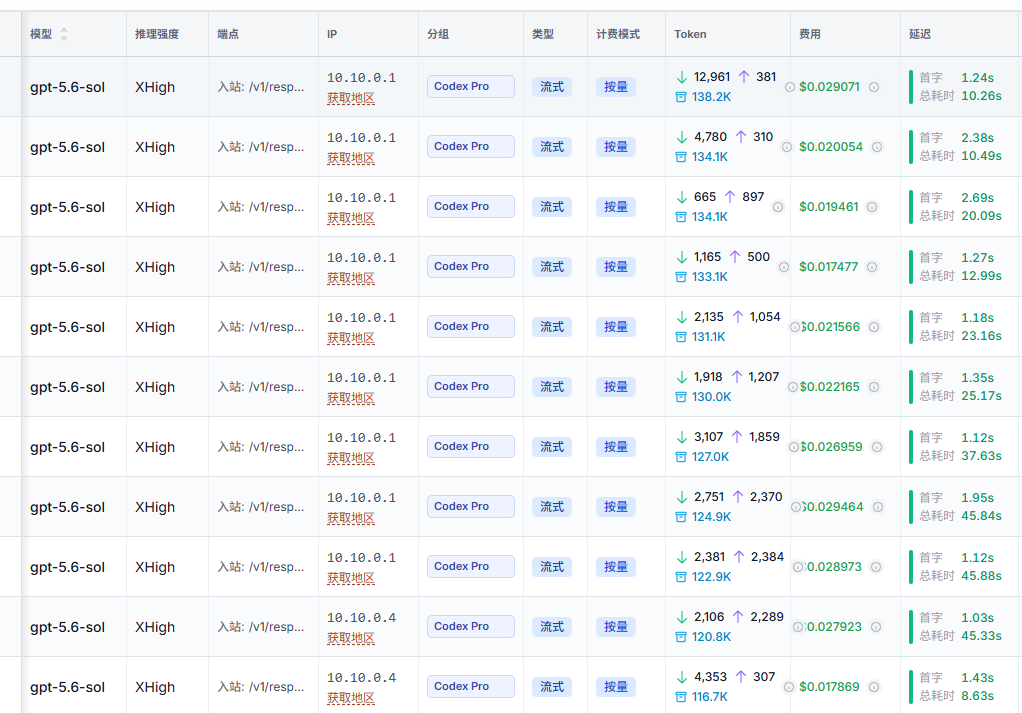Viewport: 1022px width, 713px height.
Task: Click the 流式 tag in the 45.84s row
Action: pyautogui.click(x=552, y=506)
